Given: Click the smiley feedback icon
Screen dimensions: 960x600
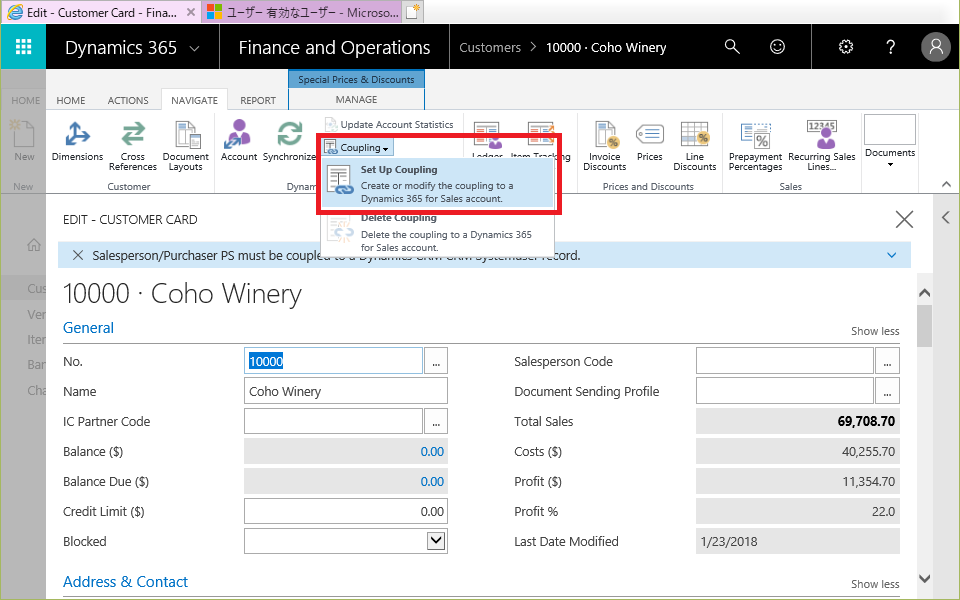Looking at the screenshot, I should coord(777,47).
